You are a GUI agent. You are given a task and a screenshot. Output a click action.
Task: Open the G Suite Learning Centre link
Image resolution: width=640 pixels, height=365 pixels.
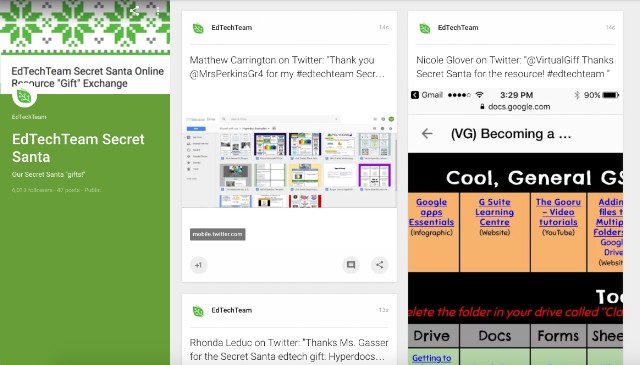[494, 212]
